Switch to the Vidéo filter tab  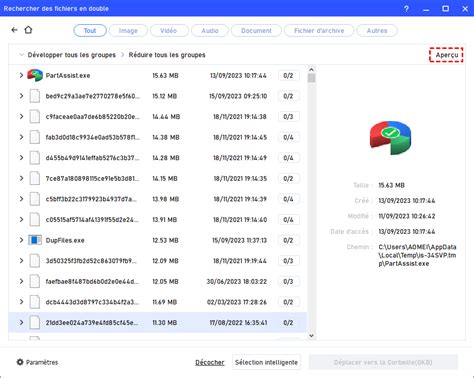pos(169,31)
